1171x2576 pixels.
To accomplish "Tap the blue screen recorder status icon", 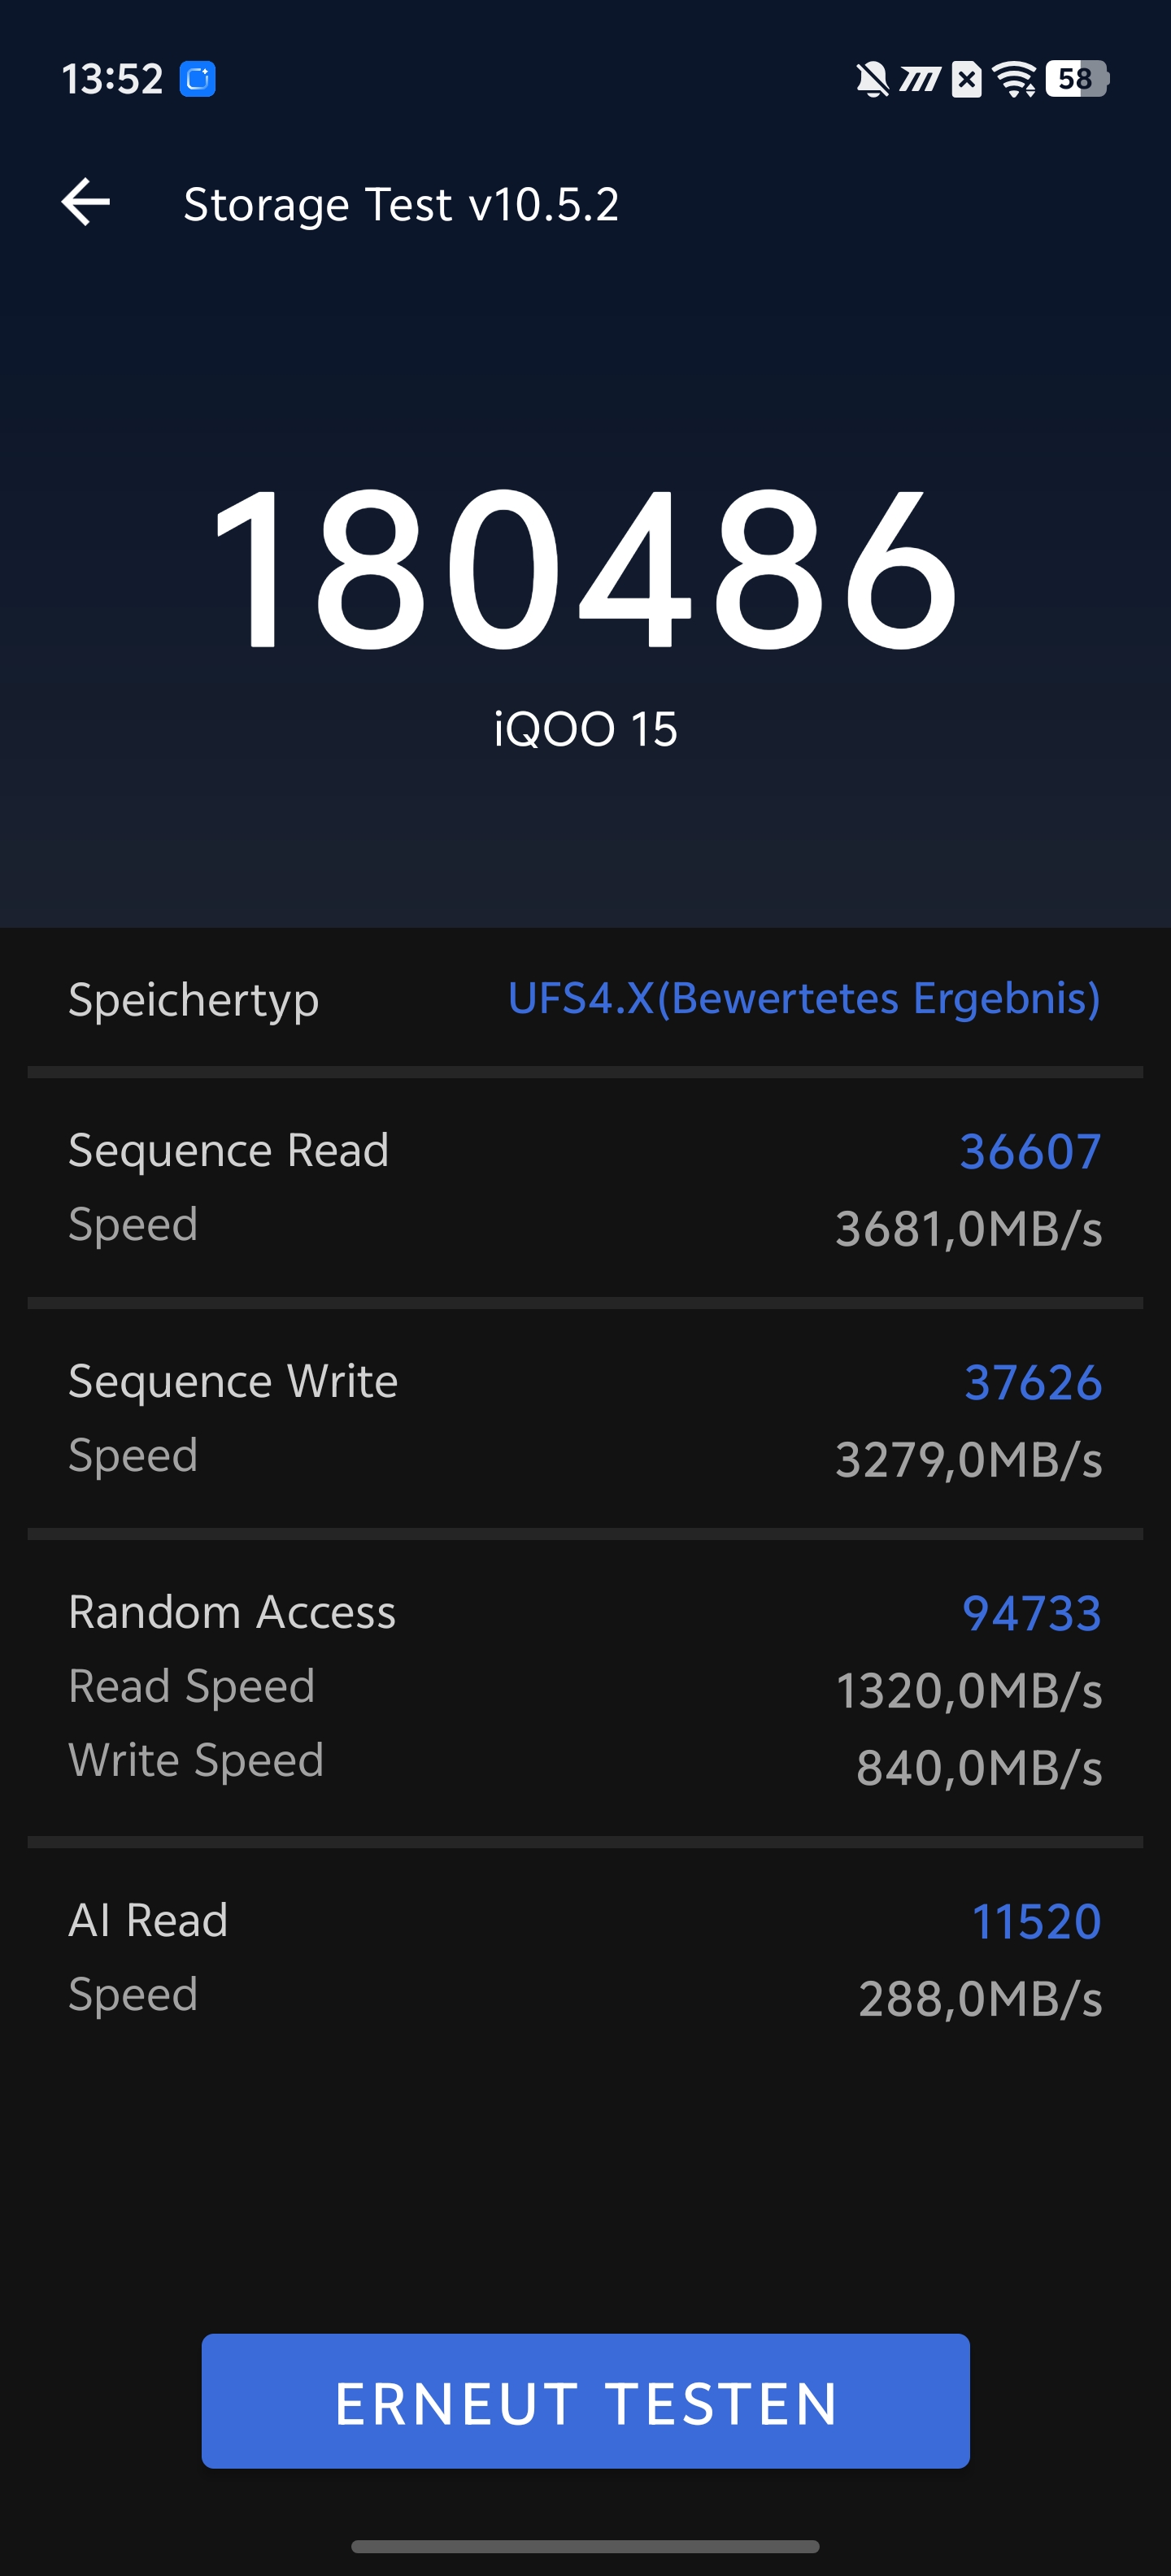I will (x=198, y=79).
